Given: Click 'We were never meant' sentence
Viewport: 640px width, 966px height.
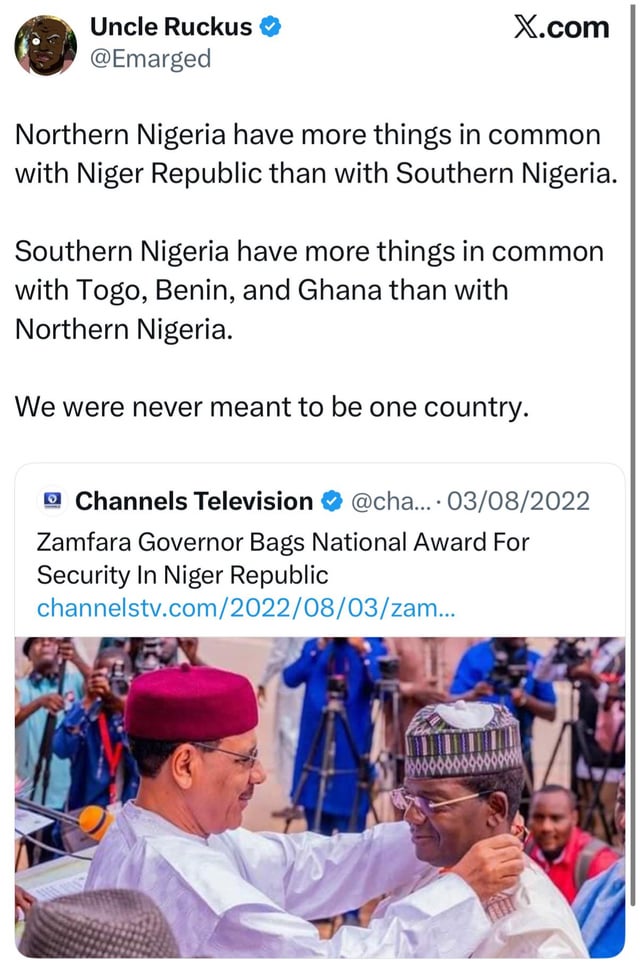Looking at the screenshot, I should pyautogui.click(x=270, y=408).
